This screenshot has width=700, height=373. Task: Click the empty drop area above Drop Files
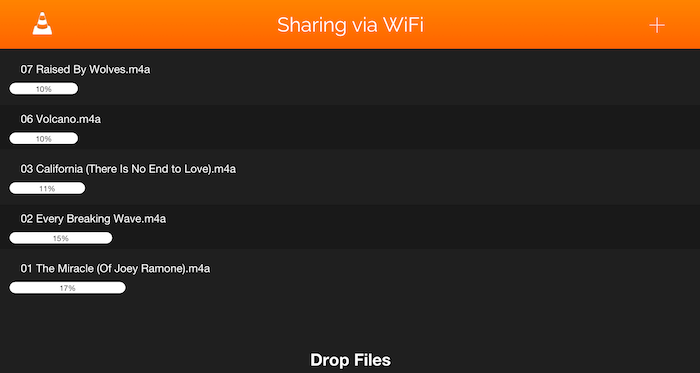tap(350, 323)
